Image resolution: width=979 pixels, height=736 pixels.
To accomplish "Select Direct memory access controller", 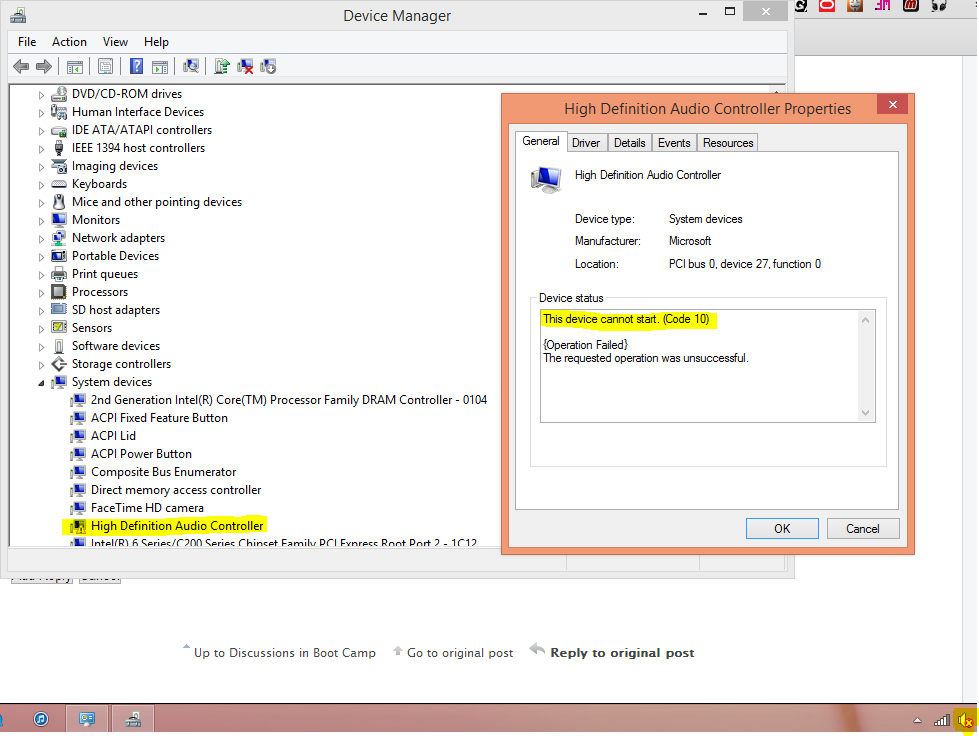I will (x=176, y=490).
